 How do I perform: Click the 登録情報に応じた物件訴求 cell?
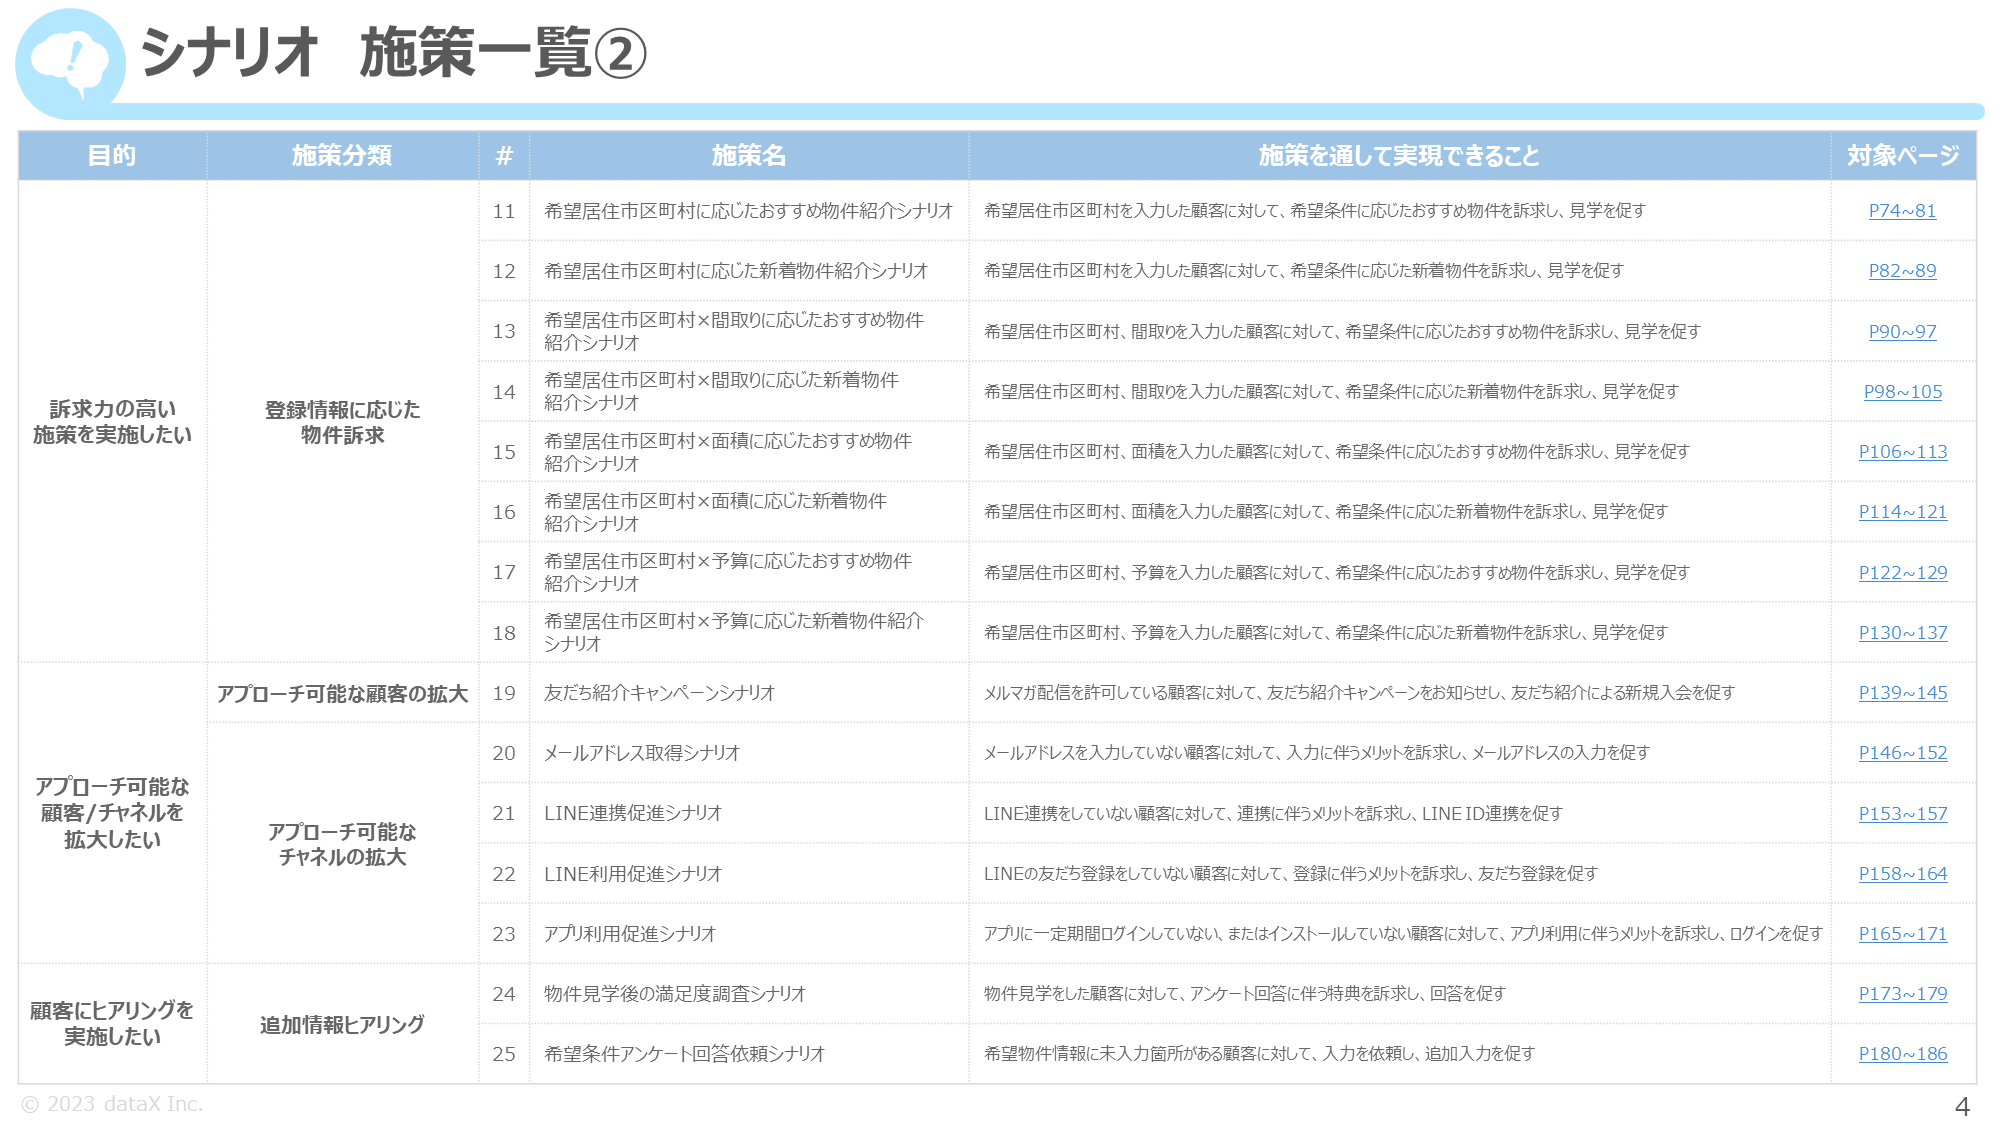(342, 422)
